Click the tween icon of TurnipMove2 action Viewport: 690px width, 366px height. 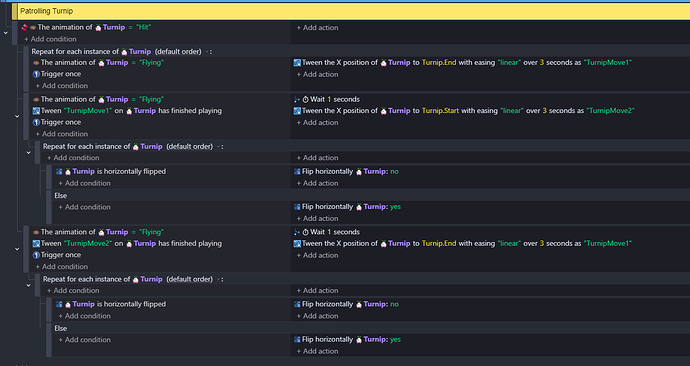click(x=297, y=111)
